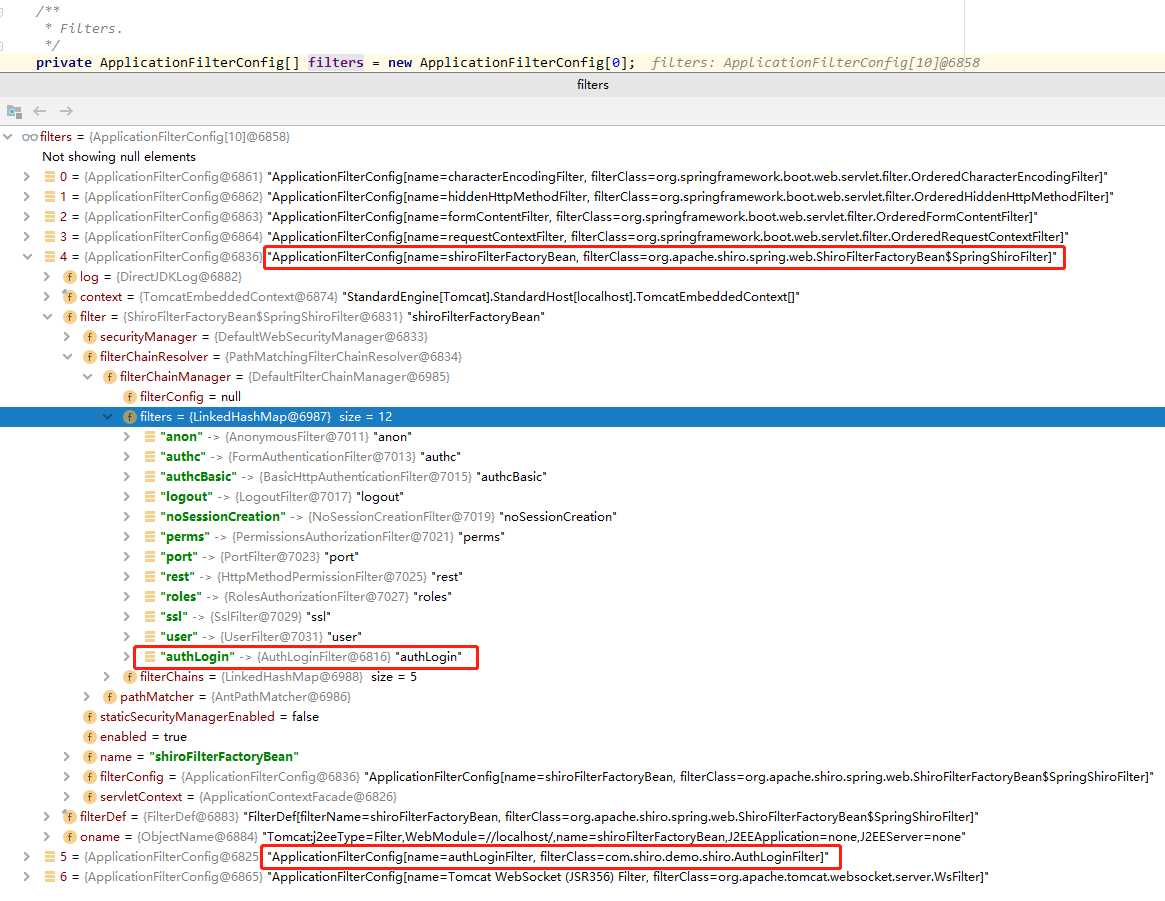The height and width of the screenshot is (901, 1165).
Task: Expand the securityManager field
Action: coord(67,337)
